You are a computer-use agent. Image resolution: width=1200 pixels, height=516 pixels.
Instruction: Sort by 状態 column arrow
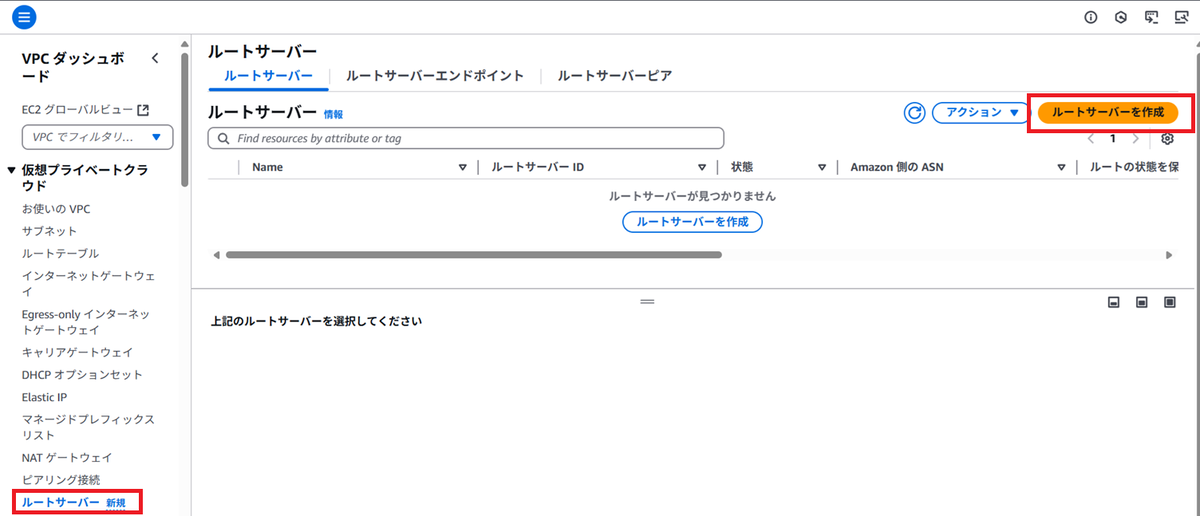(822, 167)
